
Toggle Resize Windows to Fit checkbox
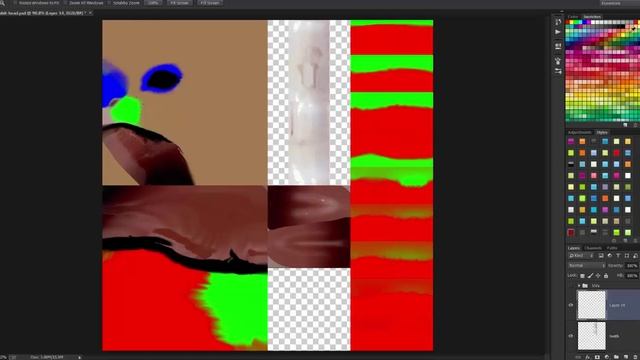click(x=16, y=3)
